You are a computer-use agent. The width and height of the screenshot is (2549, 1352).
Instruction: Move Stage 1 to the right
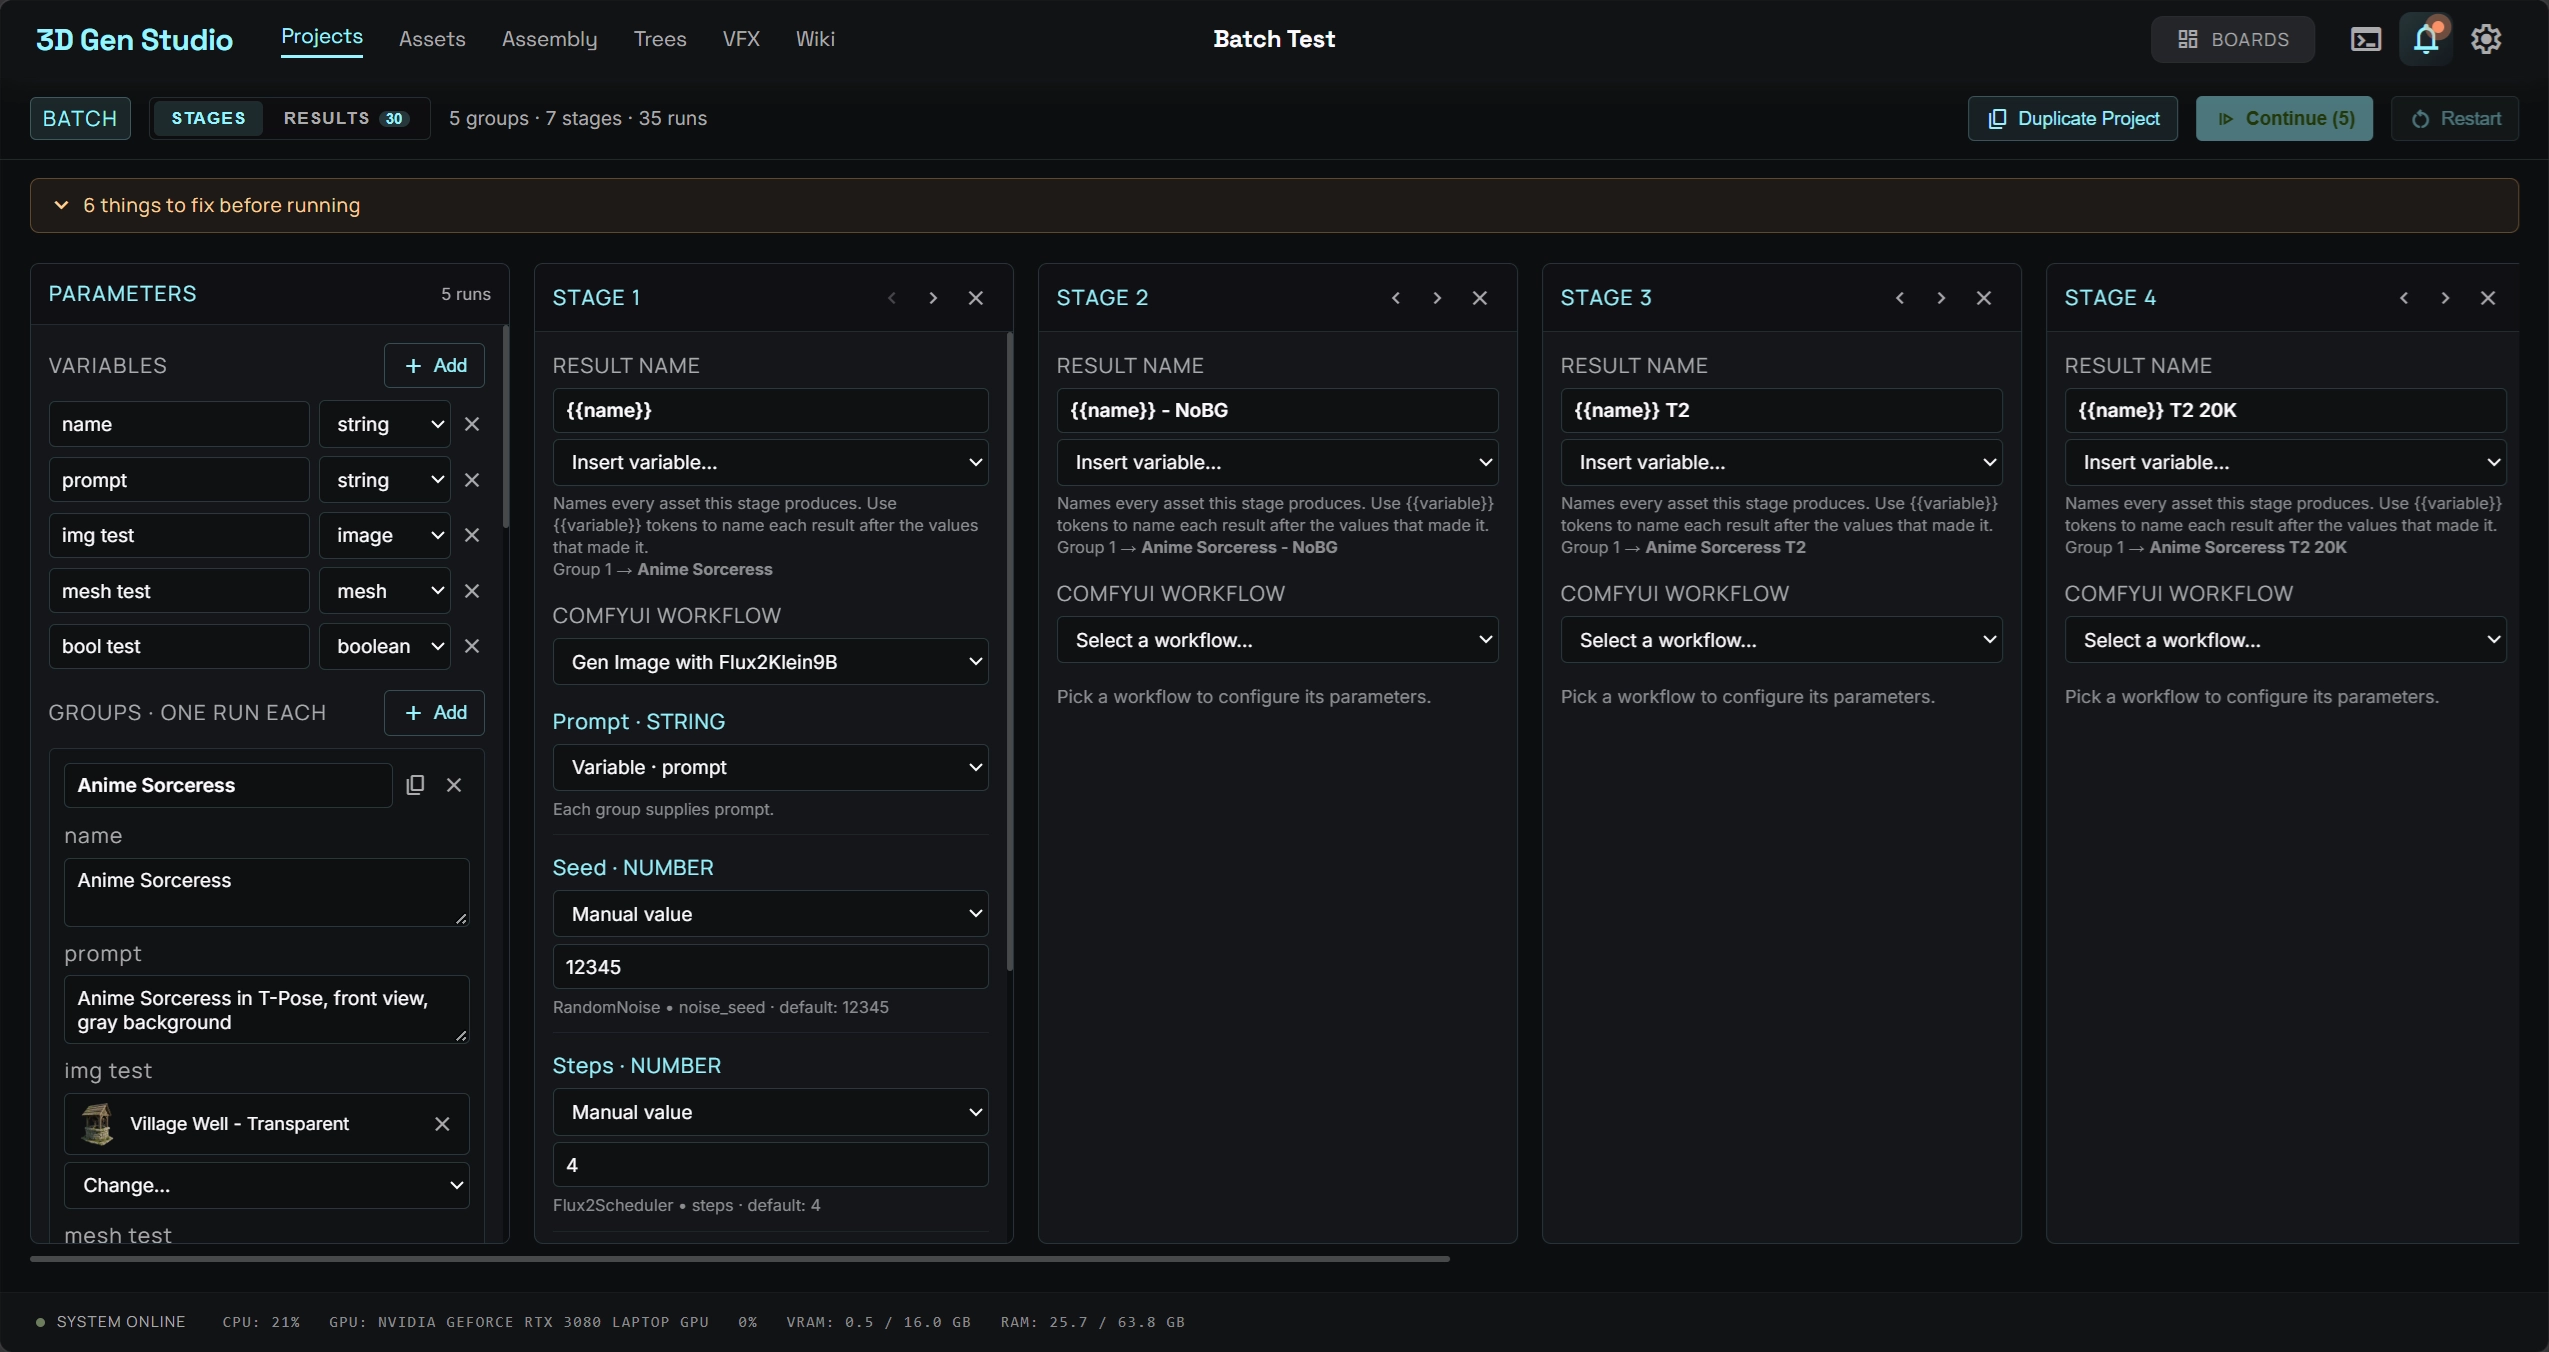coord(933,298)
